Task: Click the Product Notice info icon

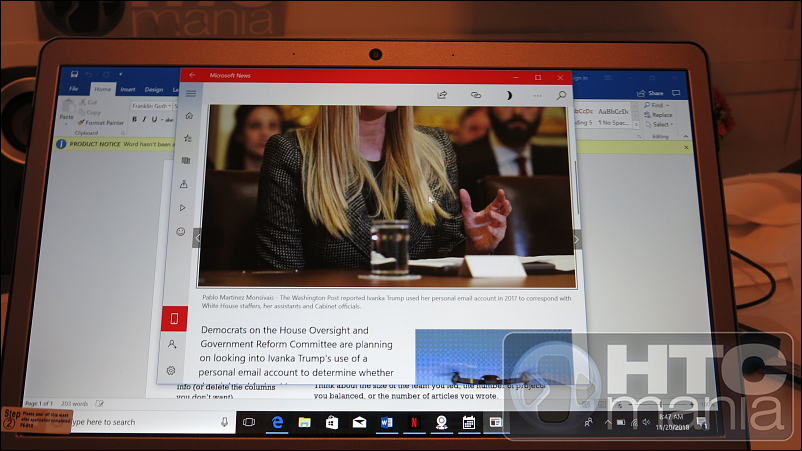Action: click(x=61, y=144)
